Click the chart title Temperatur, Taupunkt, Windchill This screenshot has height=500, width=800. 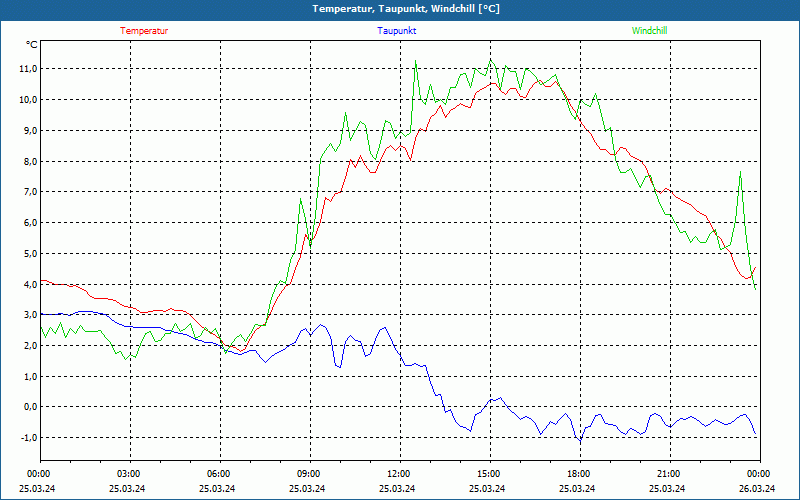(406, 9)
